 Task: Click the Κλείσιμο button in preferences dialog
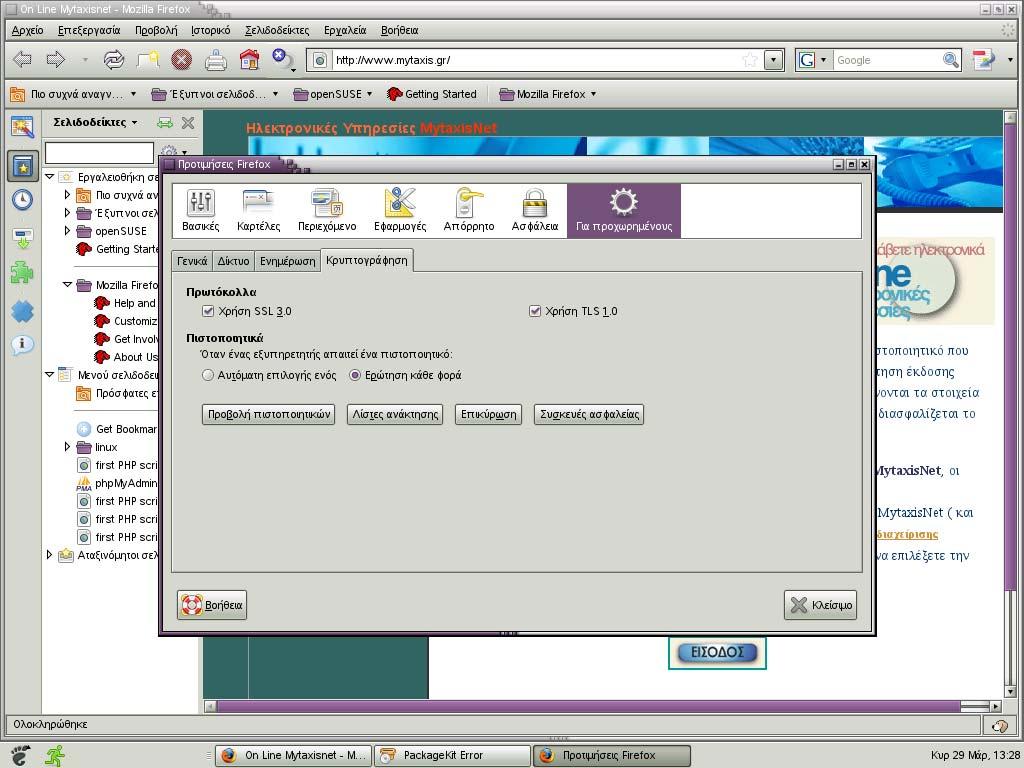click(x=820, y=605)
